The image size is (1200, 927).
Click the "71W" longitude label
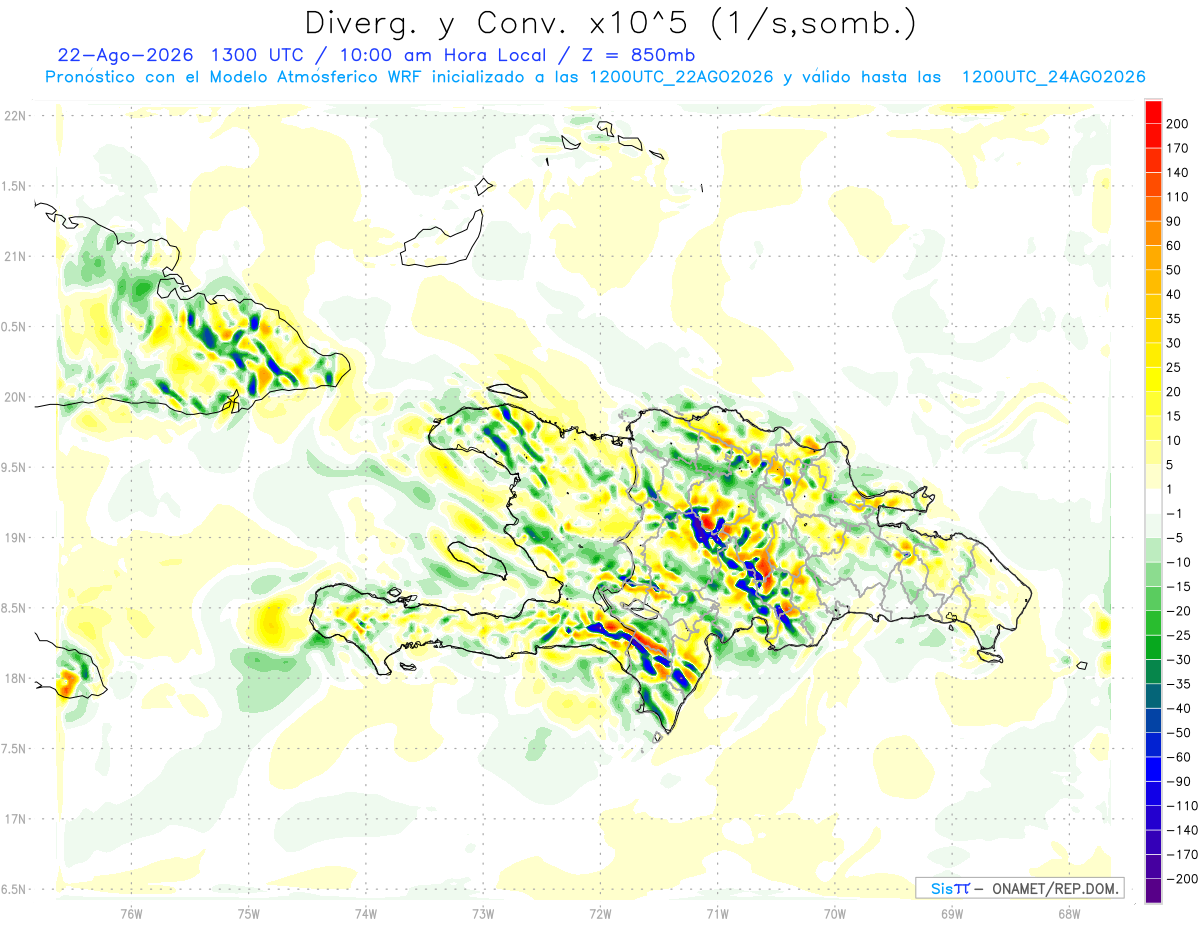[717, 914]
